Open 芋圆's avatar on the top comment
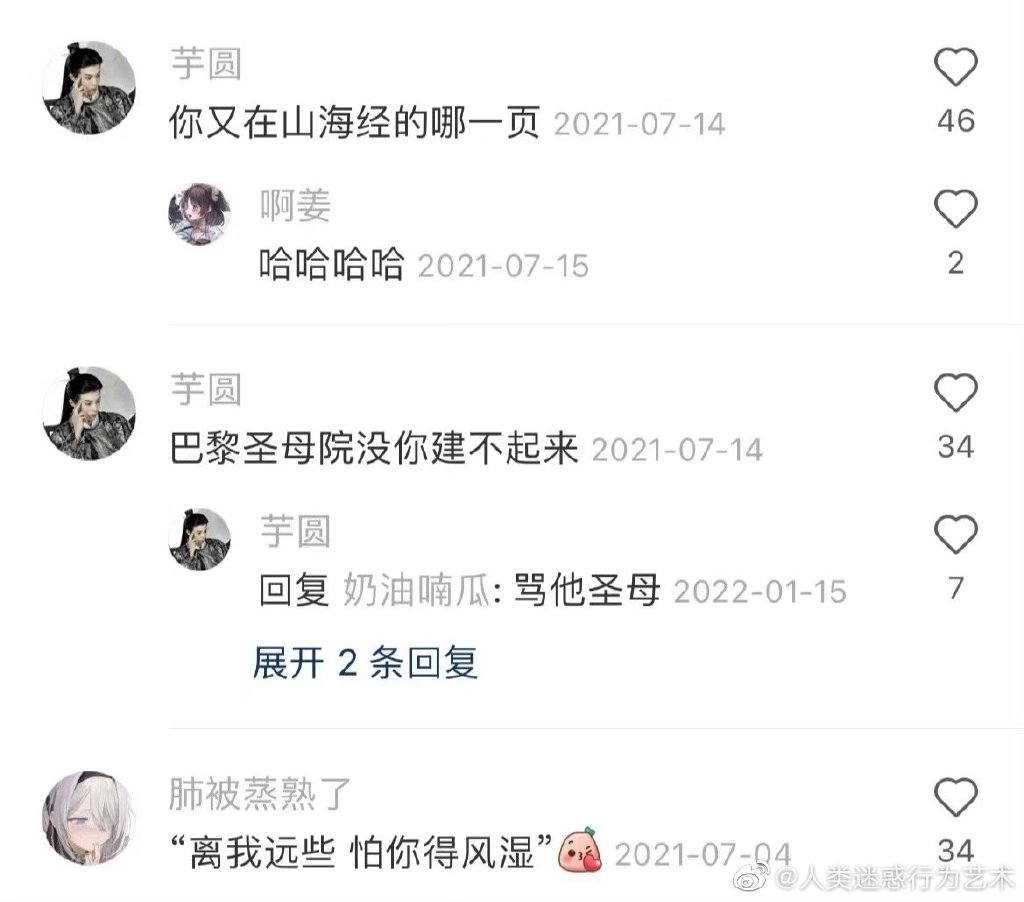This screenshot has width=1024, height=902. tap(89, 88)
